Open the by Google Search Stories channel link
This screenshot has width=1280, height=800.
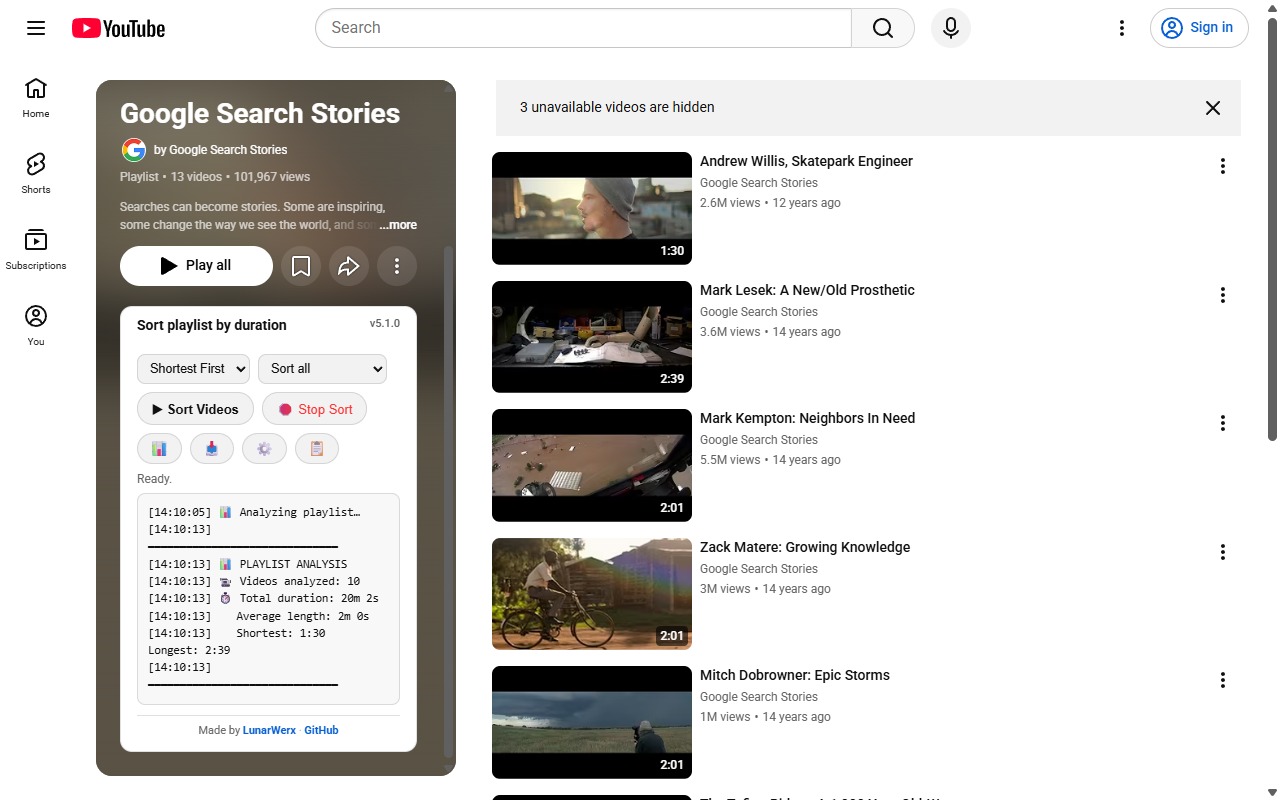220,150
